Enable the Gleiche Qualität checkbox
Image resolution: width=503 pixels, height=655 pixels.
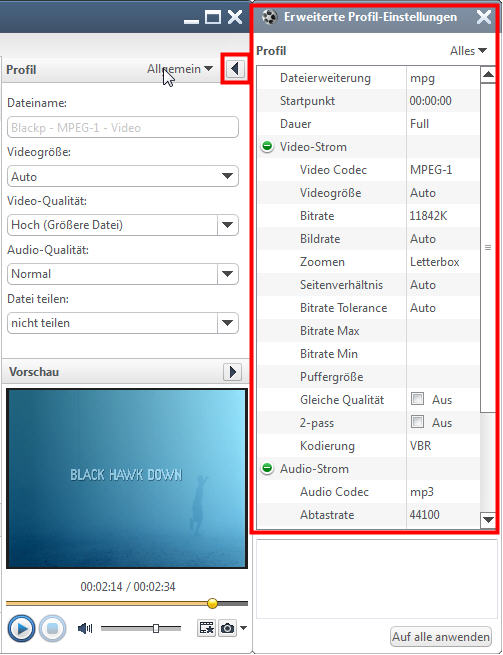(417, 399)
